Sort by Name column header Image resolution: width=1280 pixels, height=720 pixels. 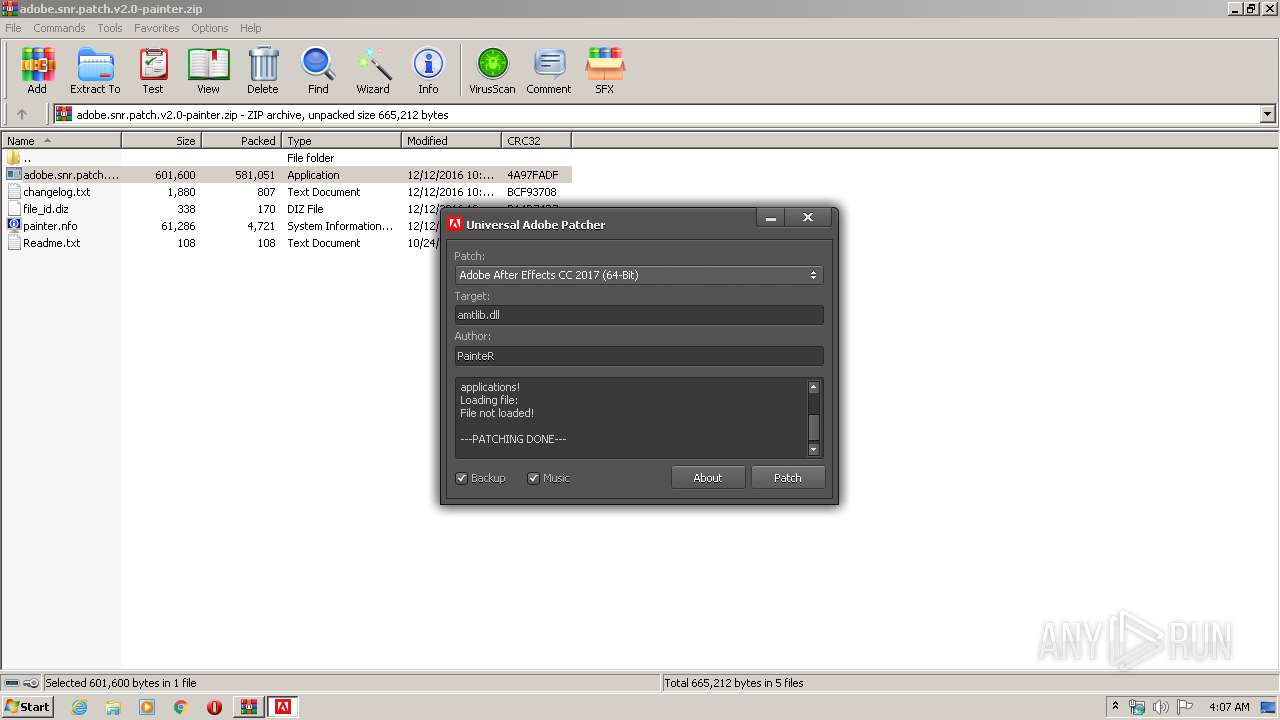[x=61, y=141]
